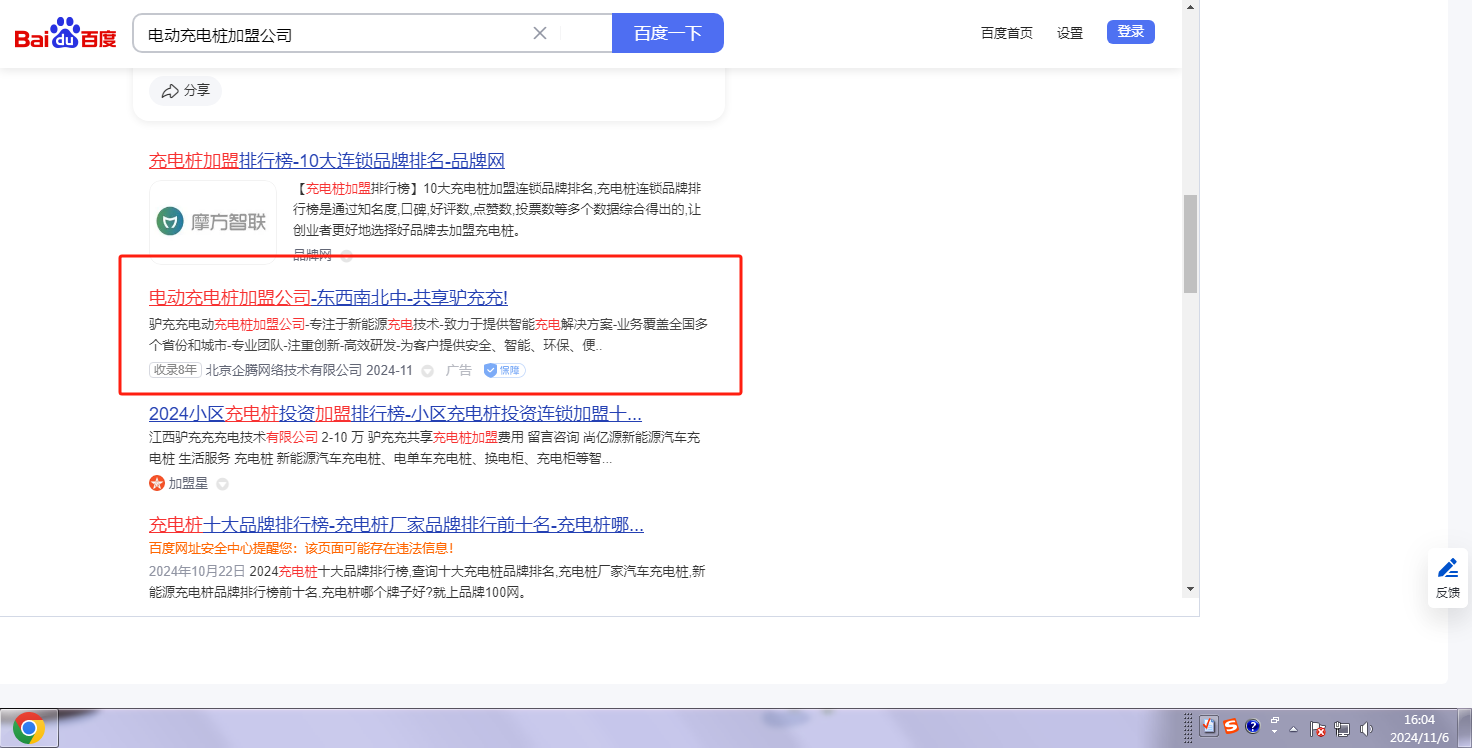The height and width of the screenshot is (748, 1472).
Task: Expand the dropdown arrow after 2024-11
Action: 427,371
